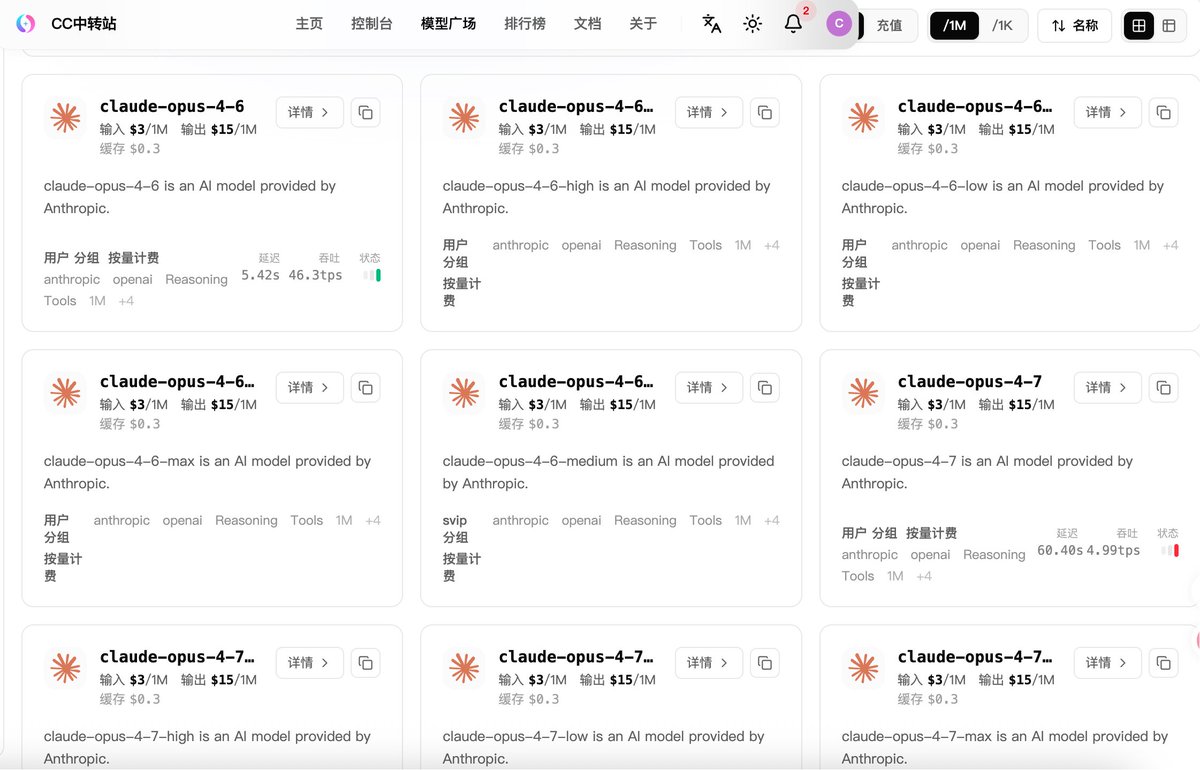Copy model name on the claude-opus-4-6-max card

pyautogui.click(x=366, y=387)
